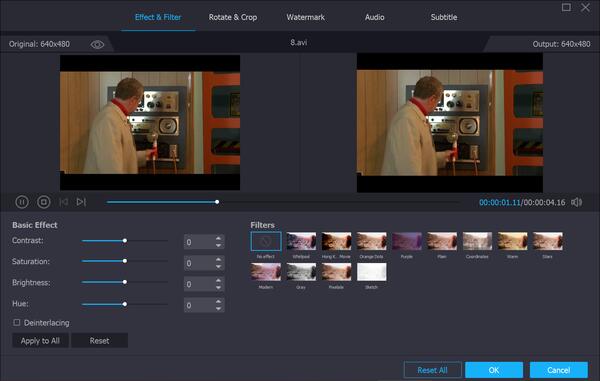Apply the Modern filter
The image size is (600, 381).
coord(266,272)
